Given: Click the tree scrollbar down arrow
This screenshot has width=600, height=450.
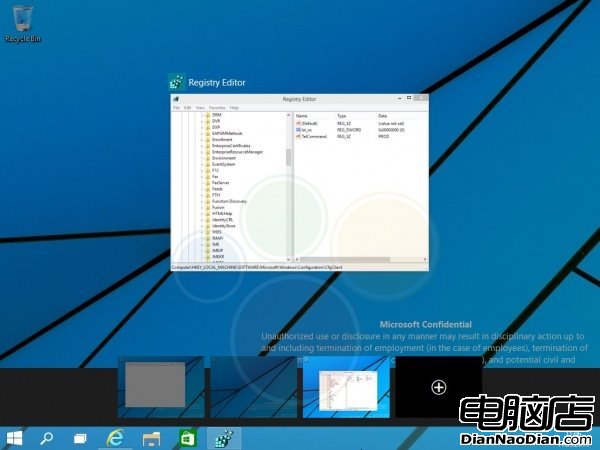Looking at the screenshot, I should point(289,259).
